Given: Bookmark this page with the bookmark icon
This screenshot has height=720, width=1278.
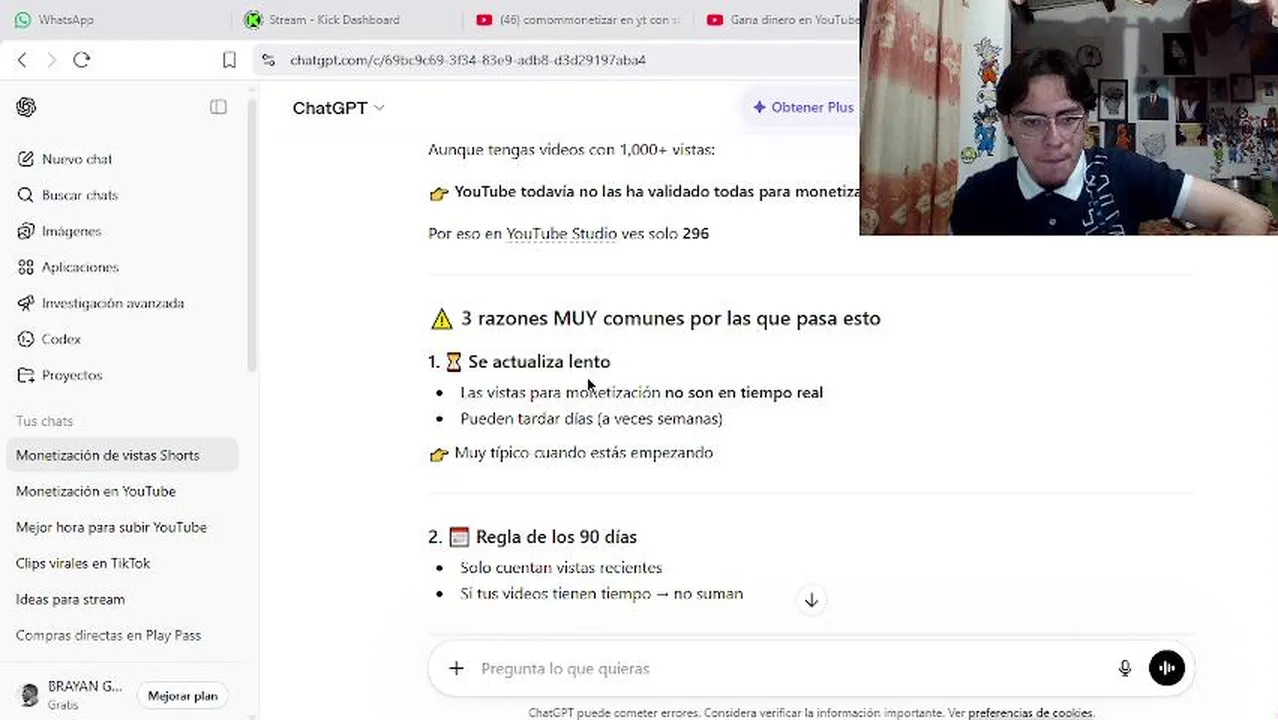Looking at the screenshot, I should click(229, 60).
